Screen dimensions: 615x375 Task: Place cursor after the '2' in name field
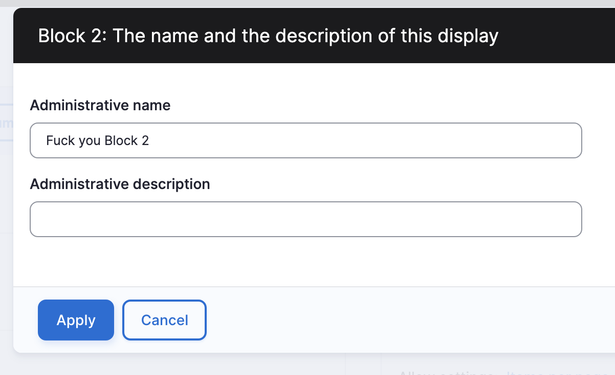149,140
